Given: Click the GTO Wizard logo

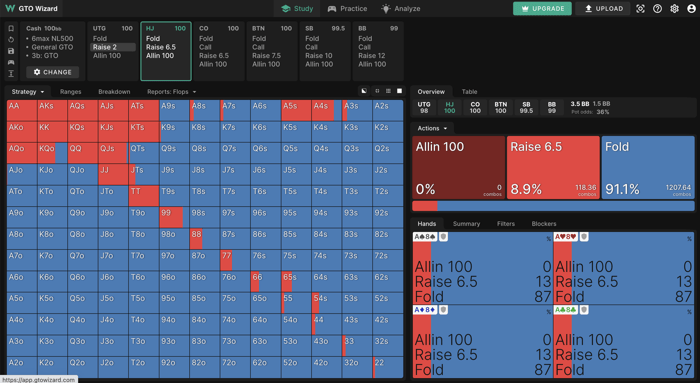Looking at the screenshot, I should 31,8.
